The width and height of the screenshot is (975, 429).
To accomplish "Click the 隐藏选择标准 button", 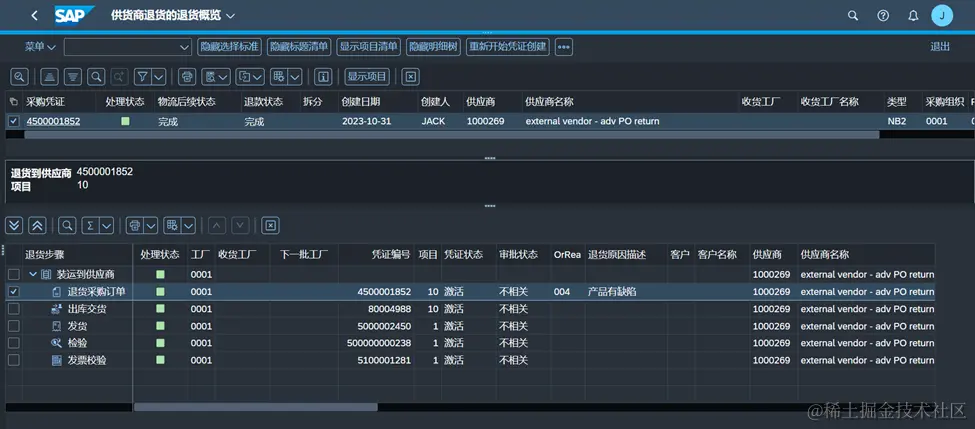I will pos(229,47).
